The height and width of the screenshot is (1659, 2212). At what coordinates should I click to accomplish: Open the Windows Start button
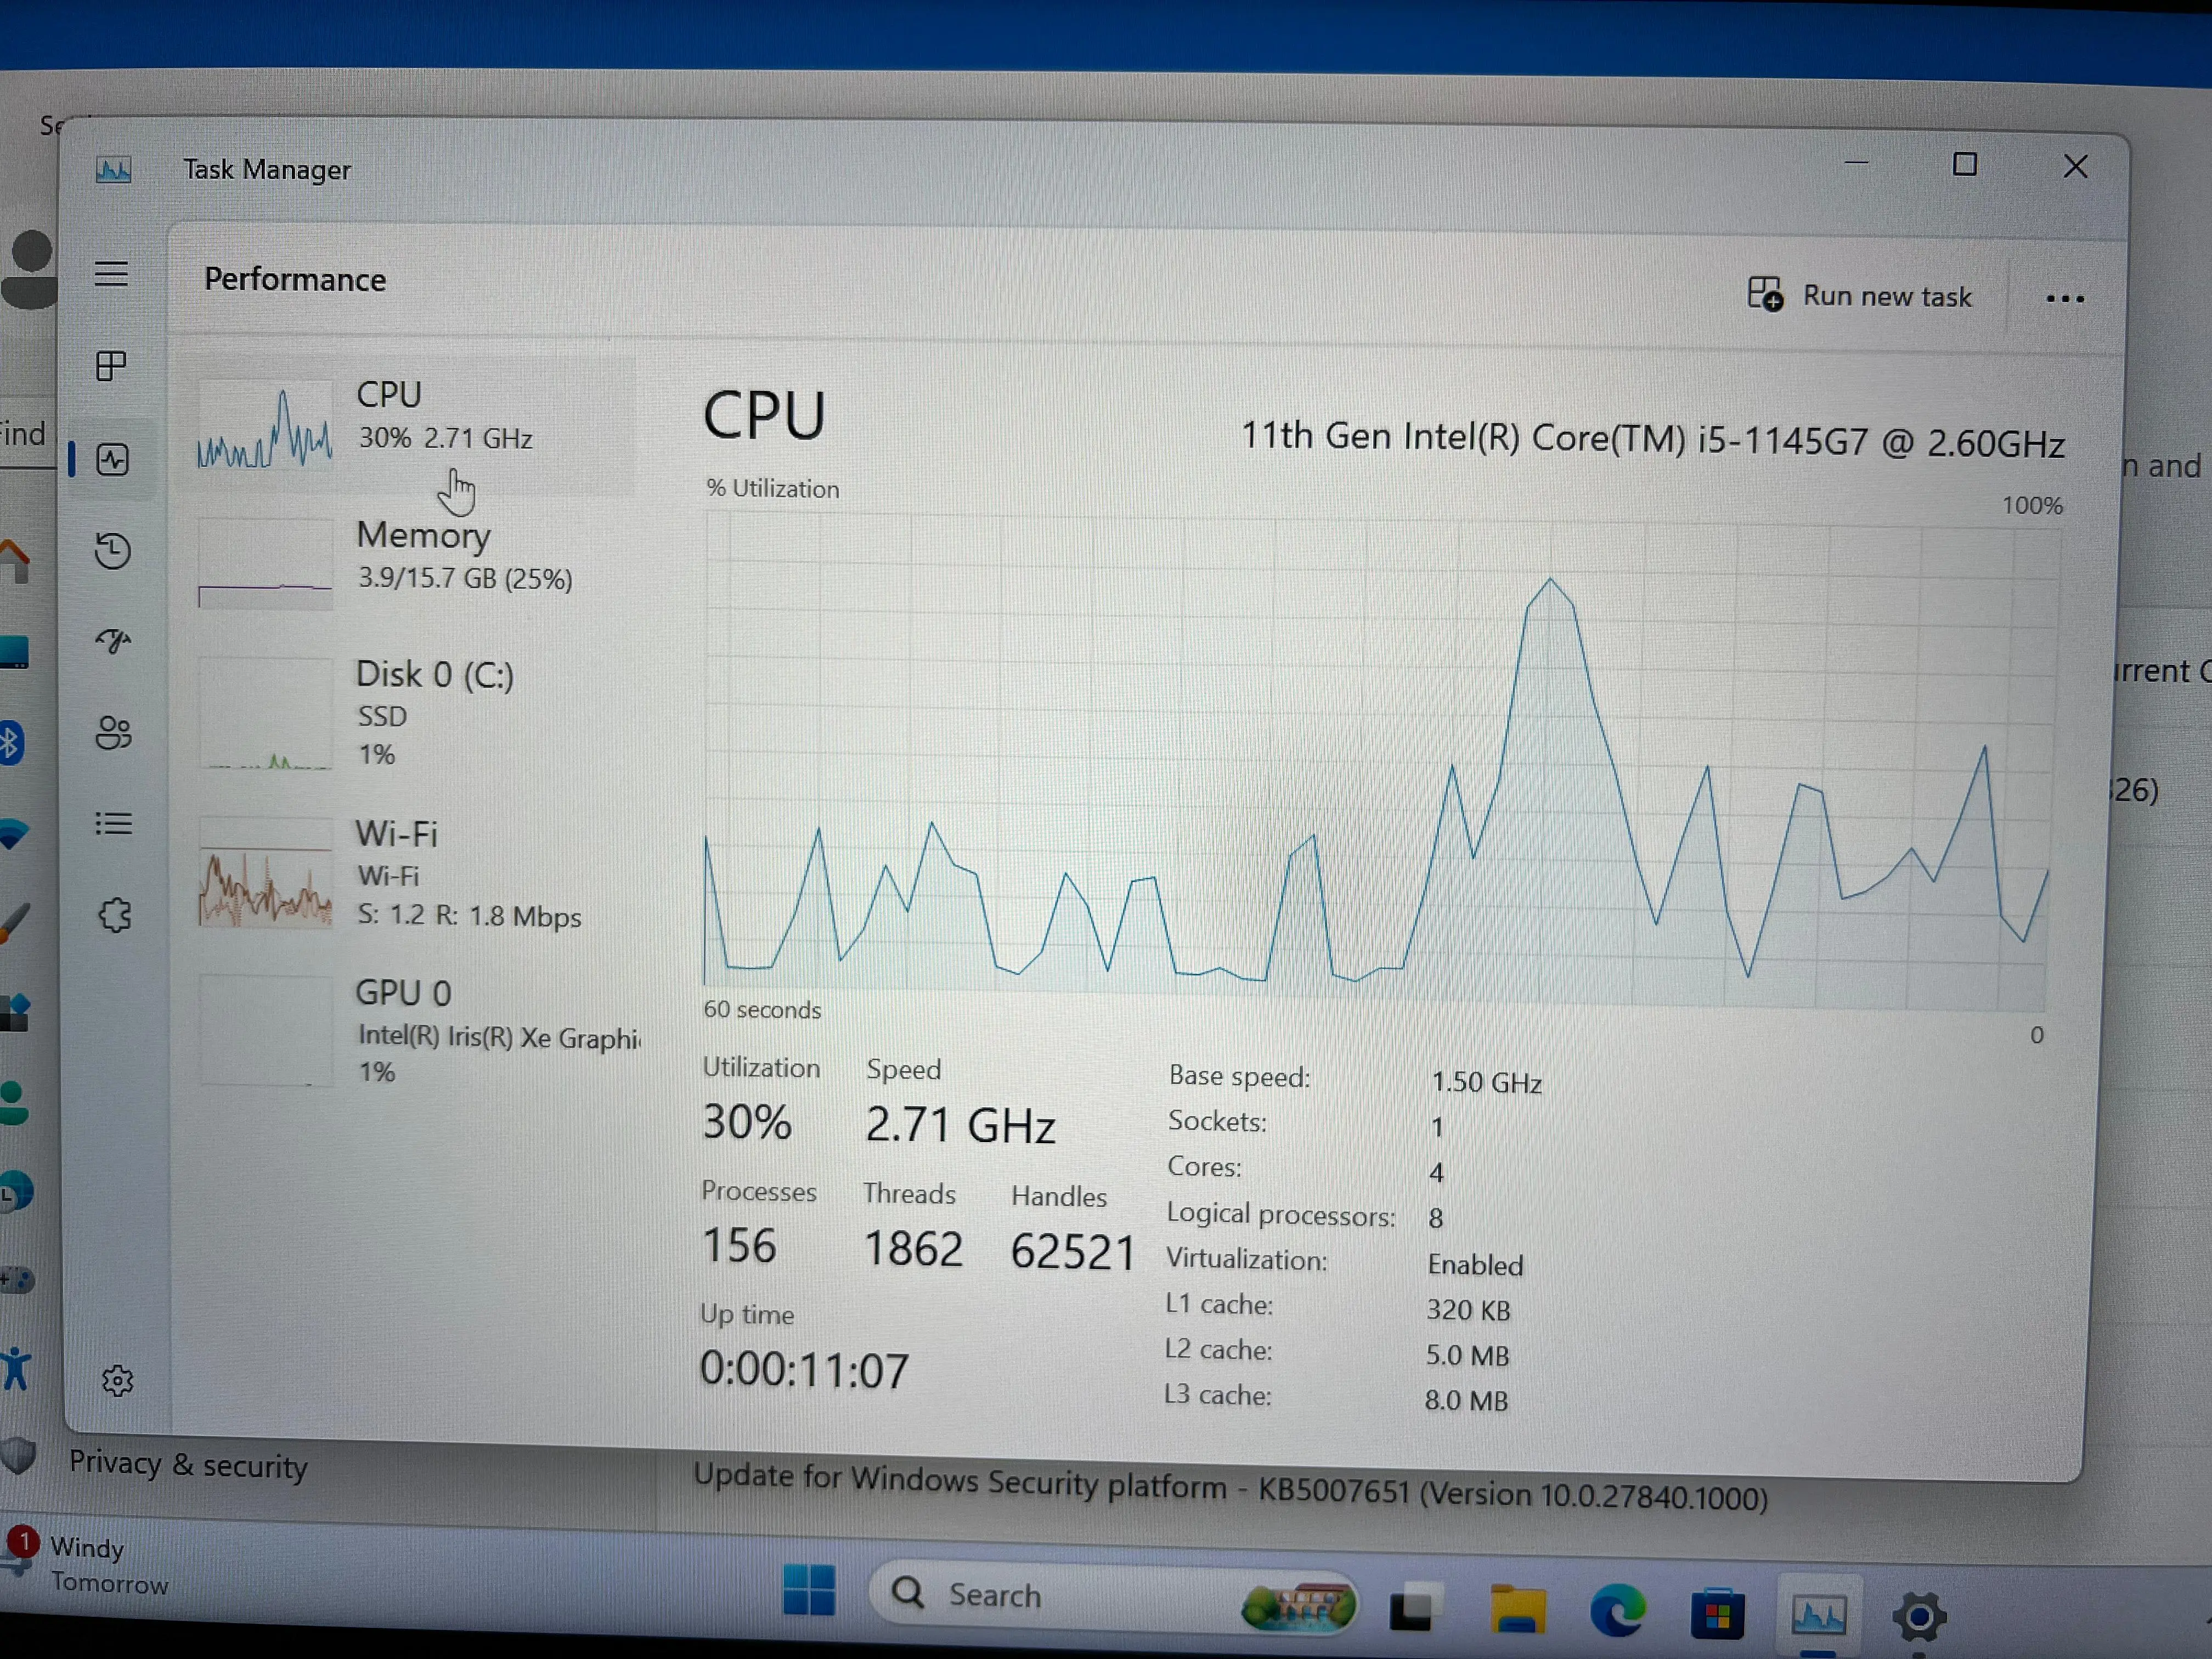click(x=809, y=1590)
